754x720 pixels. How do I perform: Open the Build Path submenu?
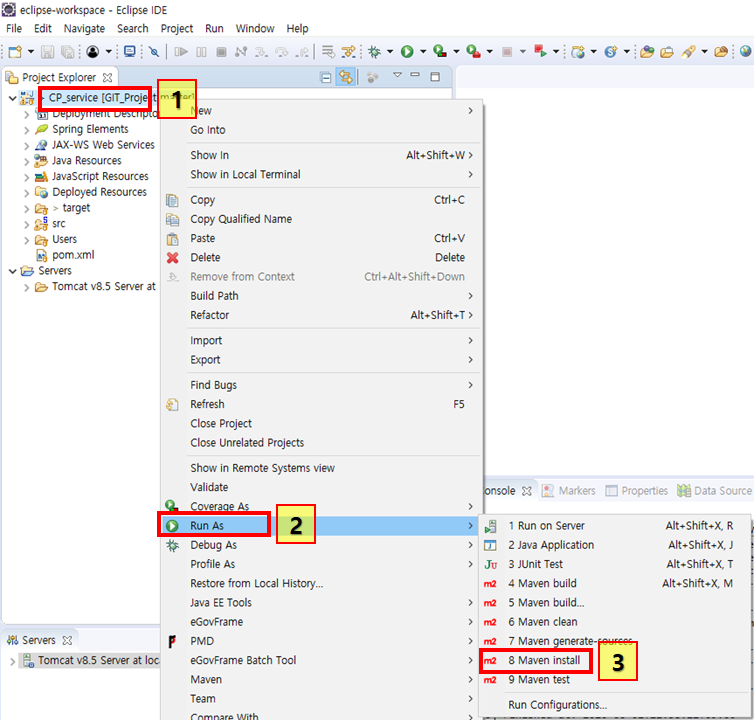[321, 296]
